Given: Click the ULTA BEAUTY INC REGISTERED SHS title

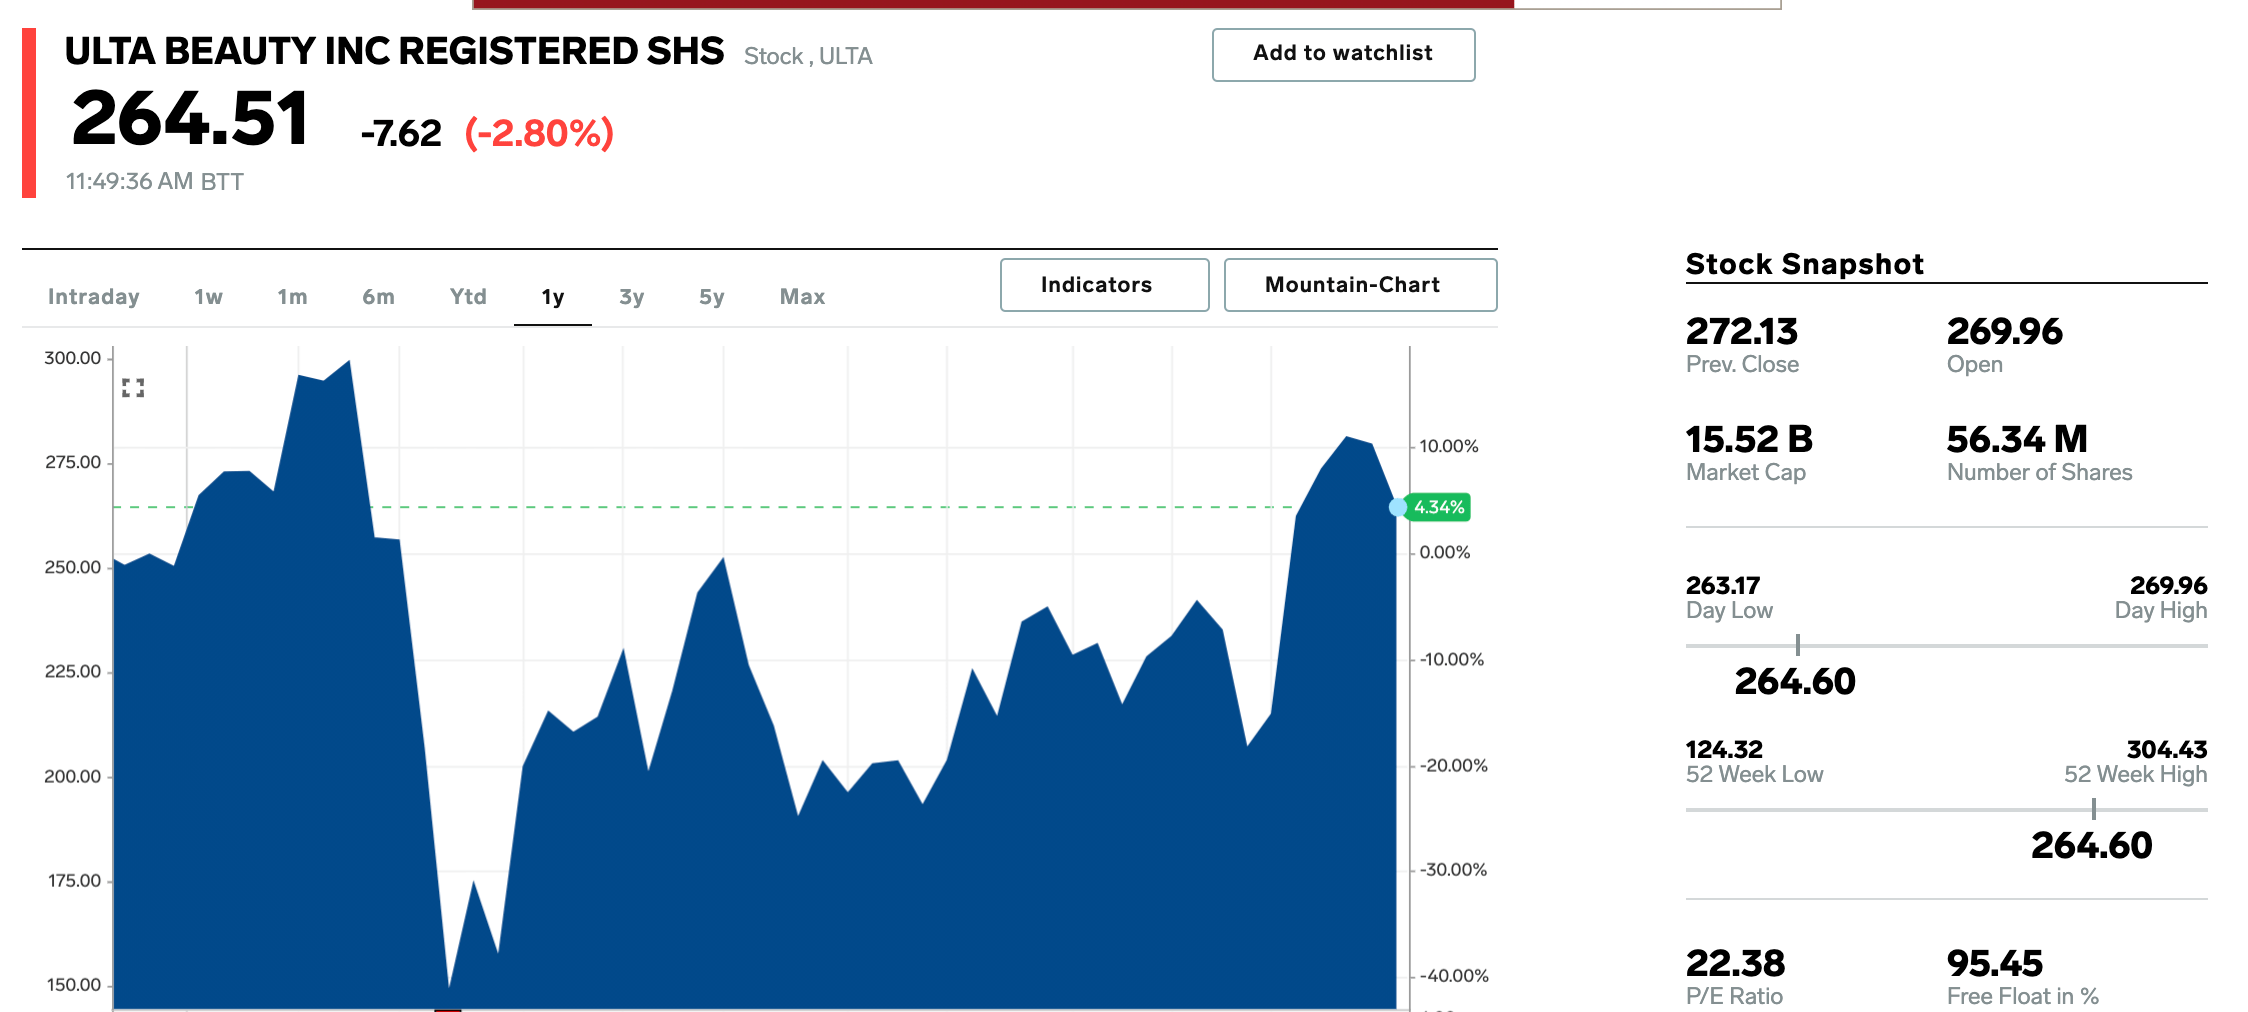Looking at the screenshot, I should click(x=394, y=51).
